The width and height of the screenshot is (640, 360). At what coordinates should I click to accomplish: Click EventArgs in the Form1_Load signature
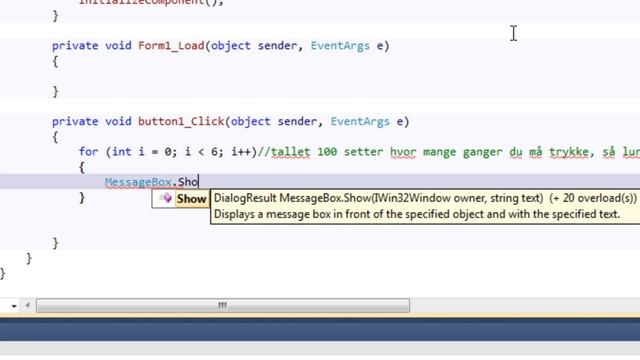click(x=340, y=46)
